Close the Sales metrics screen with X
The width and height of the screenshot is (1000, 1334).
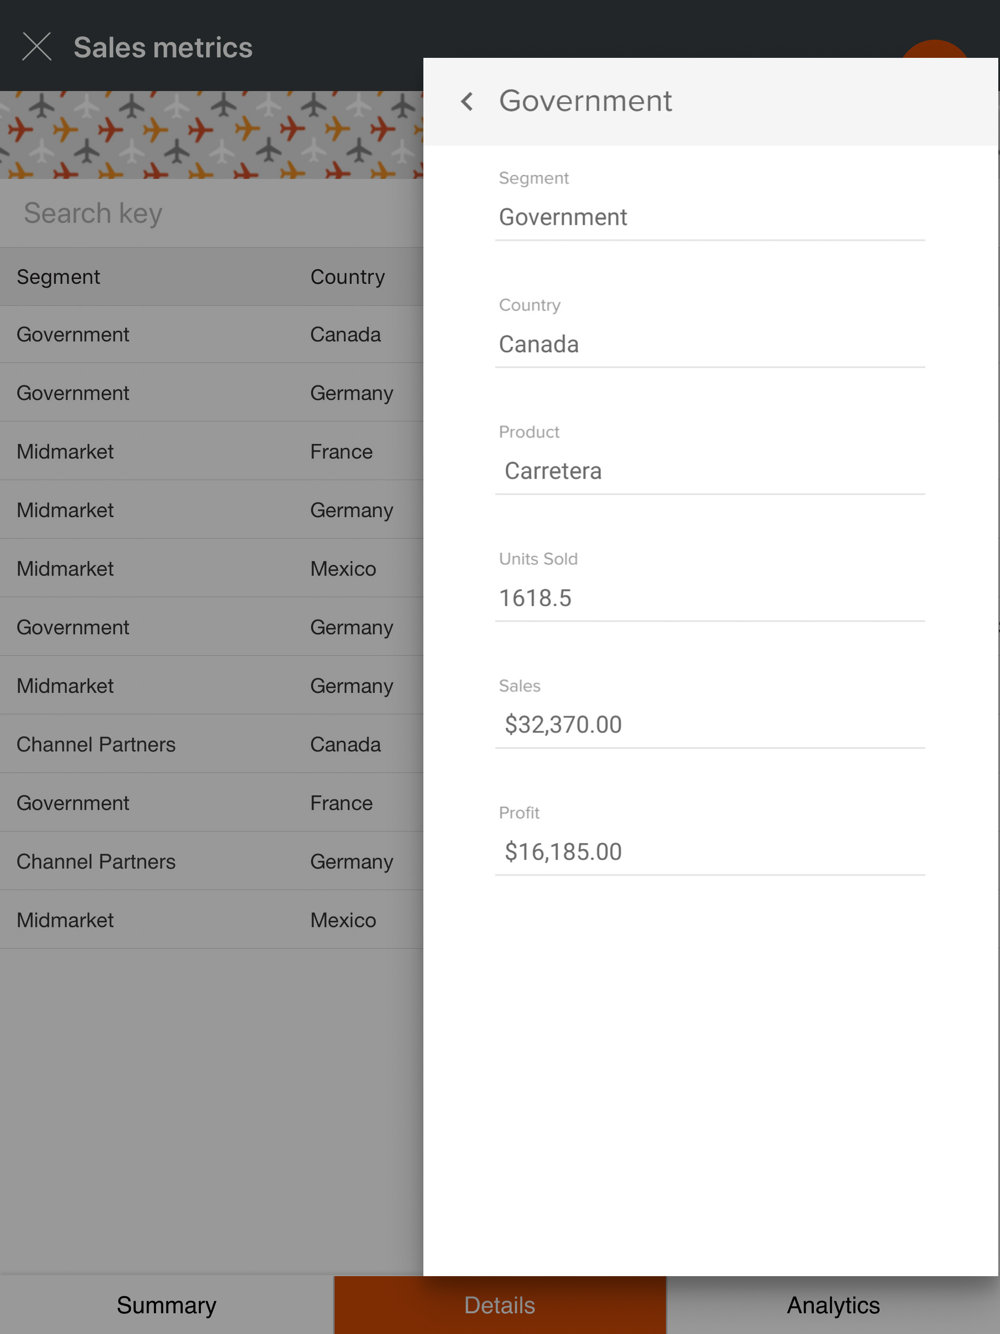37,47
